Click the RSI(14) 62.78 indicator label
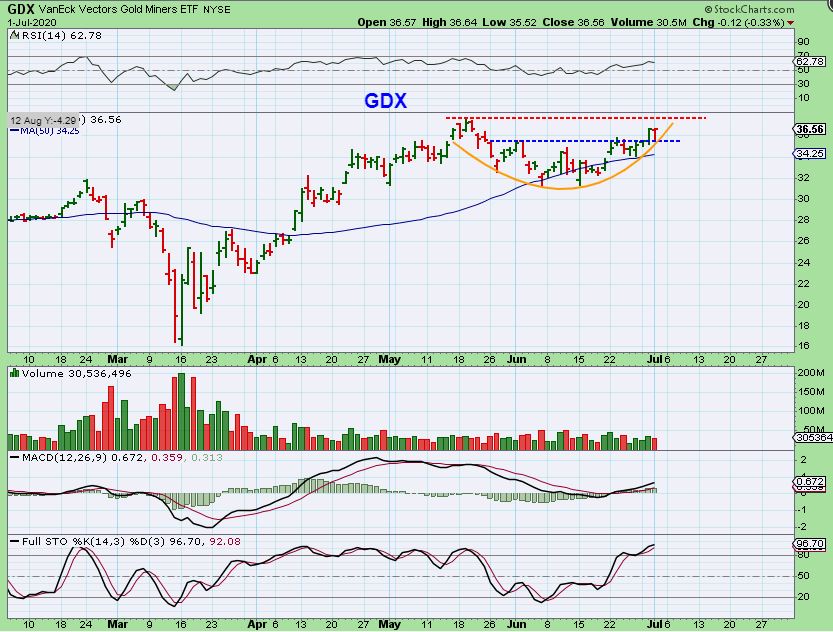Viewport: 833px width, 632px height. [61, 36]
